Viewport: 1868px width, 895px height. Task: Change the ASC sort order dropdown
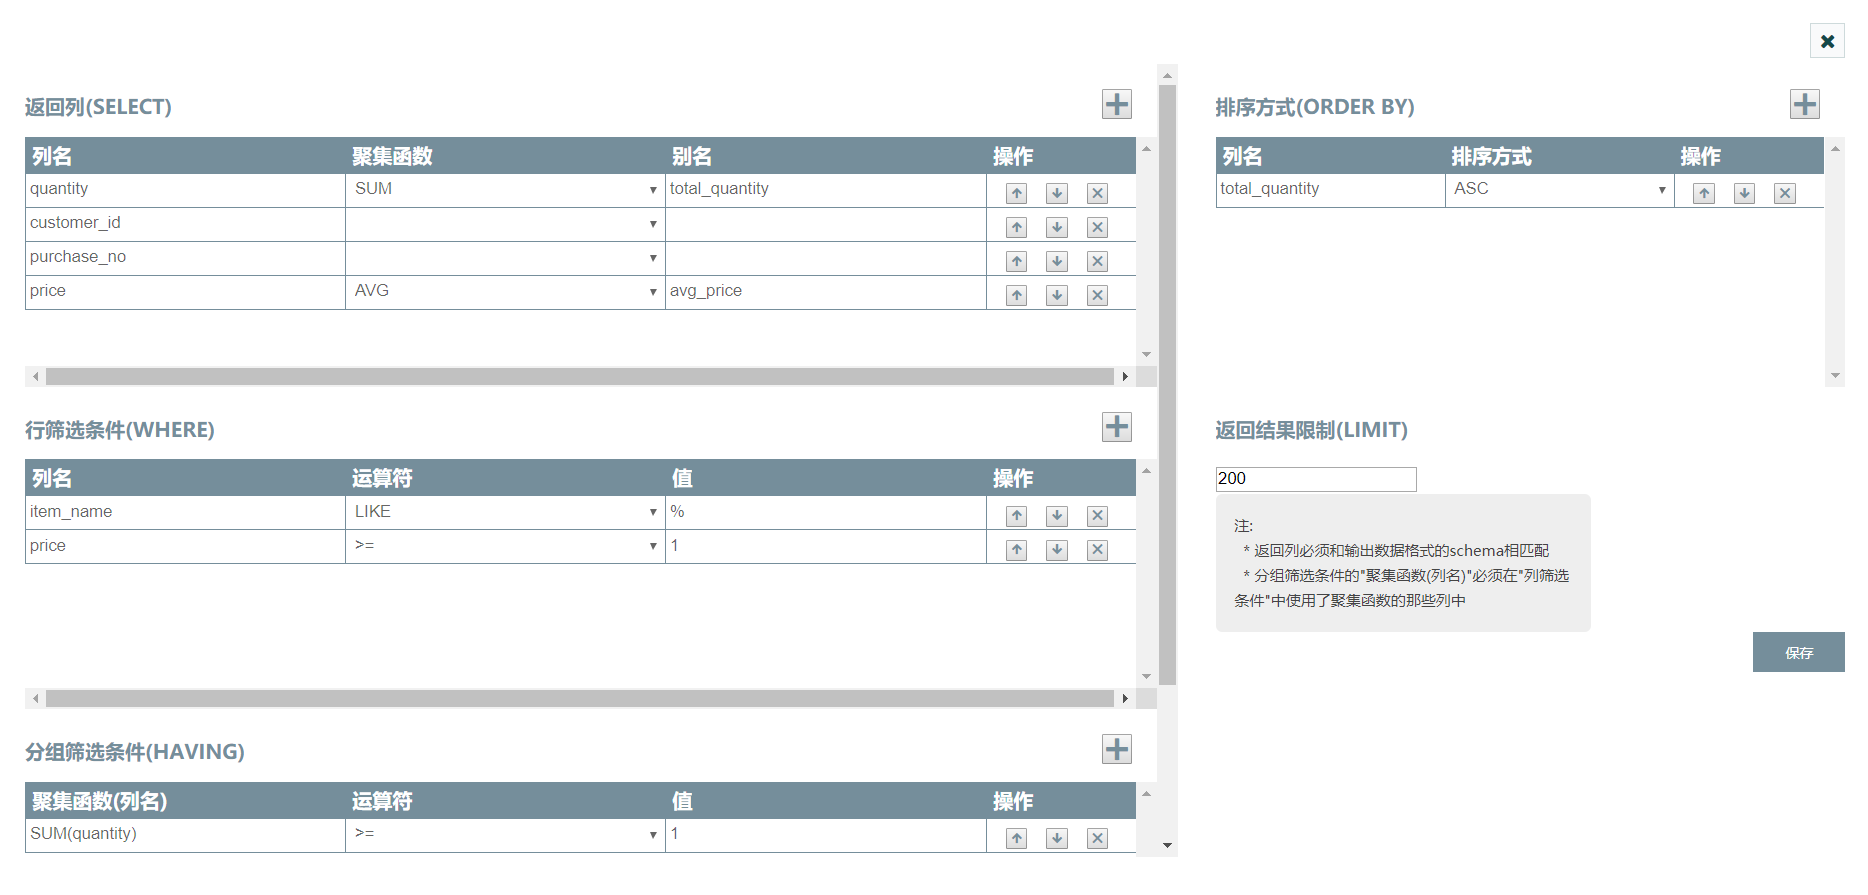[1559, 190]
